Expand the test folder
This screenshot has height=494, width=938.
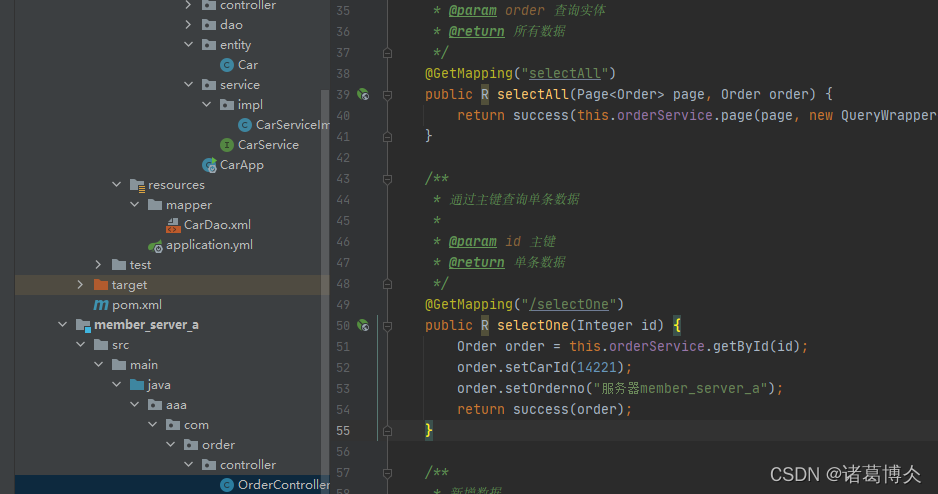[x=99, y=265]
